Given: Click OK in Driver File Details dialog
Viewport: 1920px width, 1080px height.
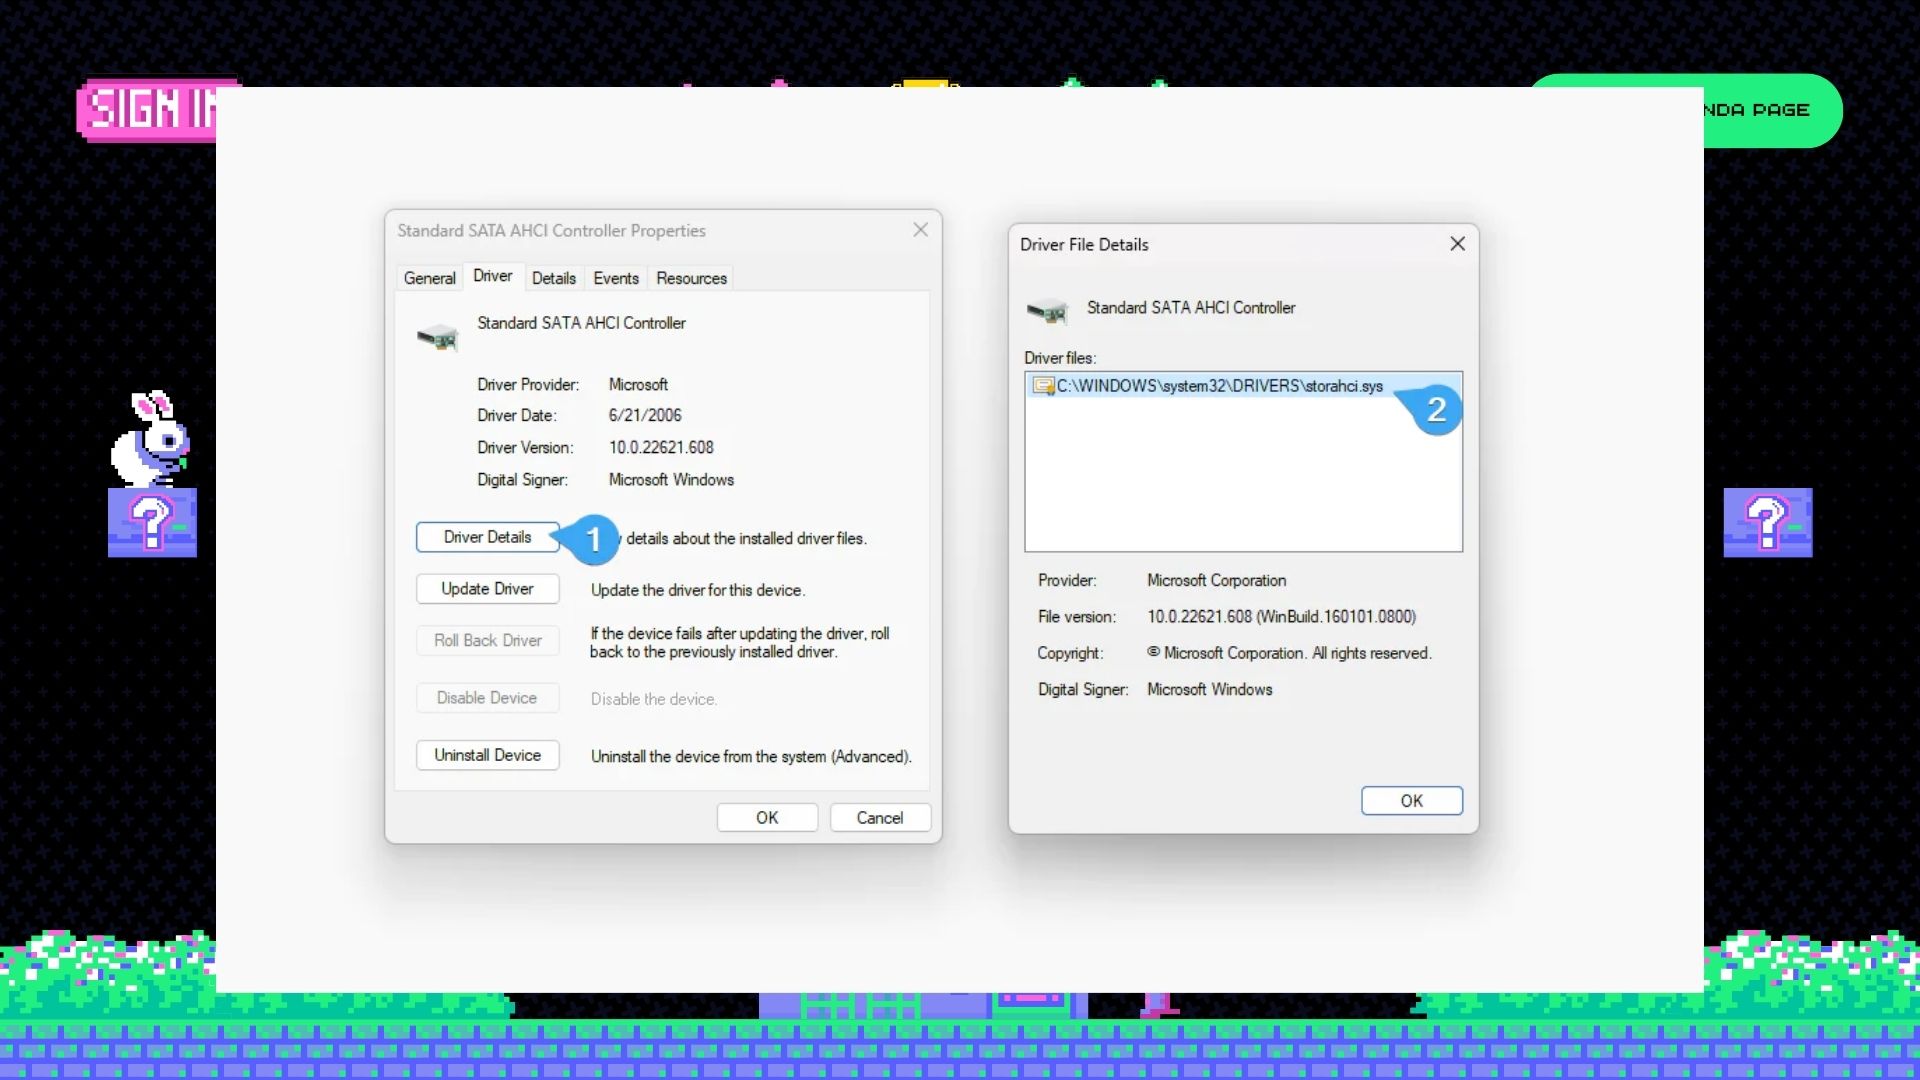Looking at the screenshot, I should (1412, 801).
